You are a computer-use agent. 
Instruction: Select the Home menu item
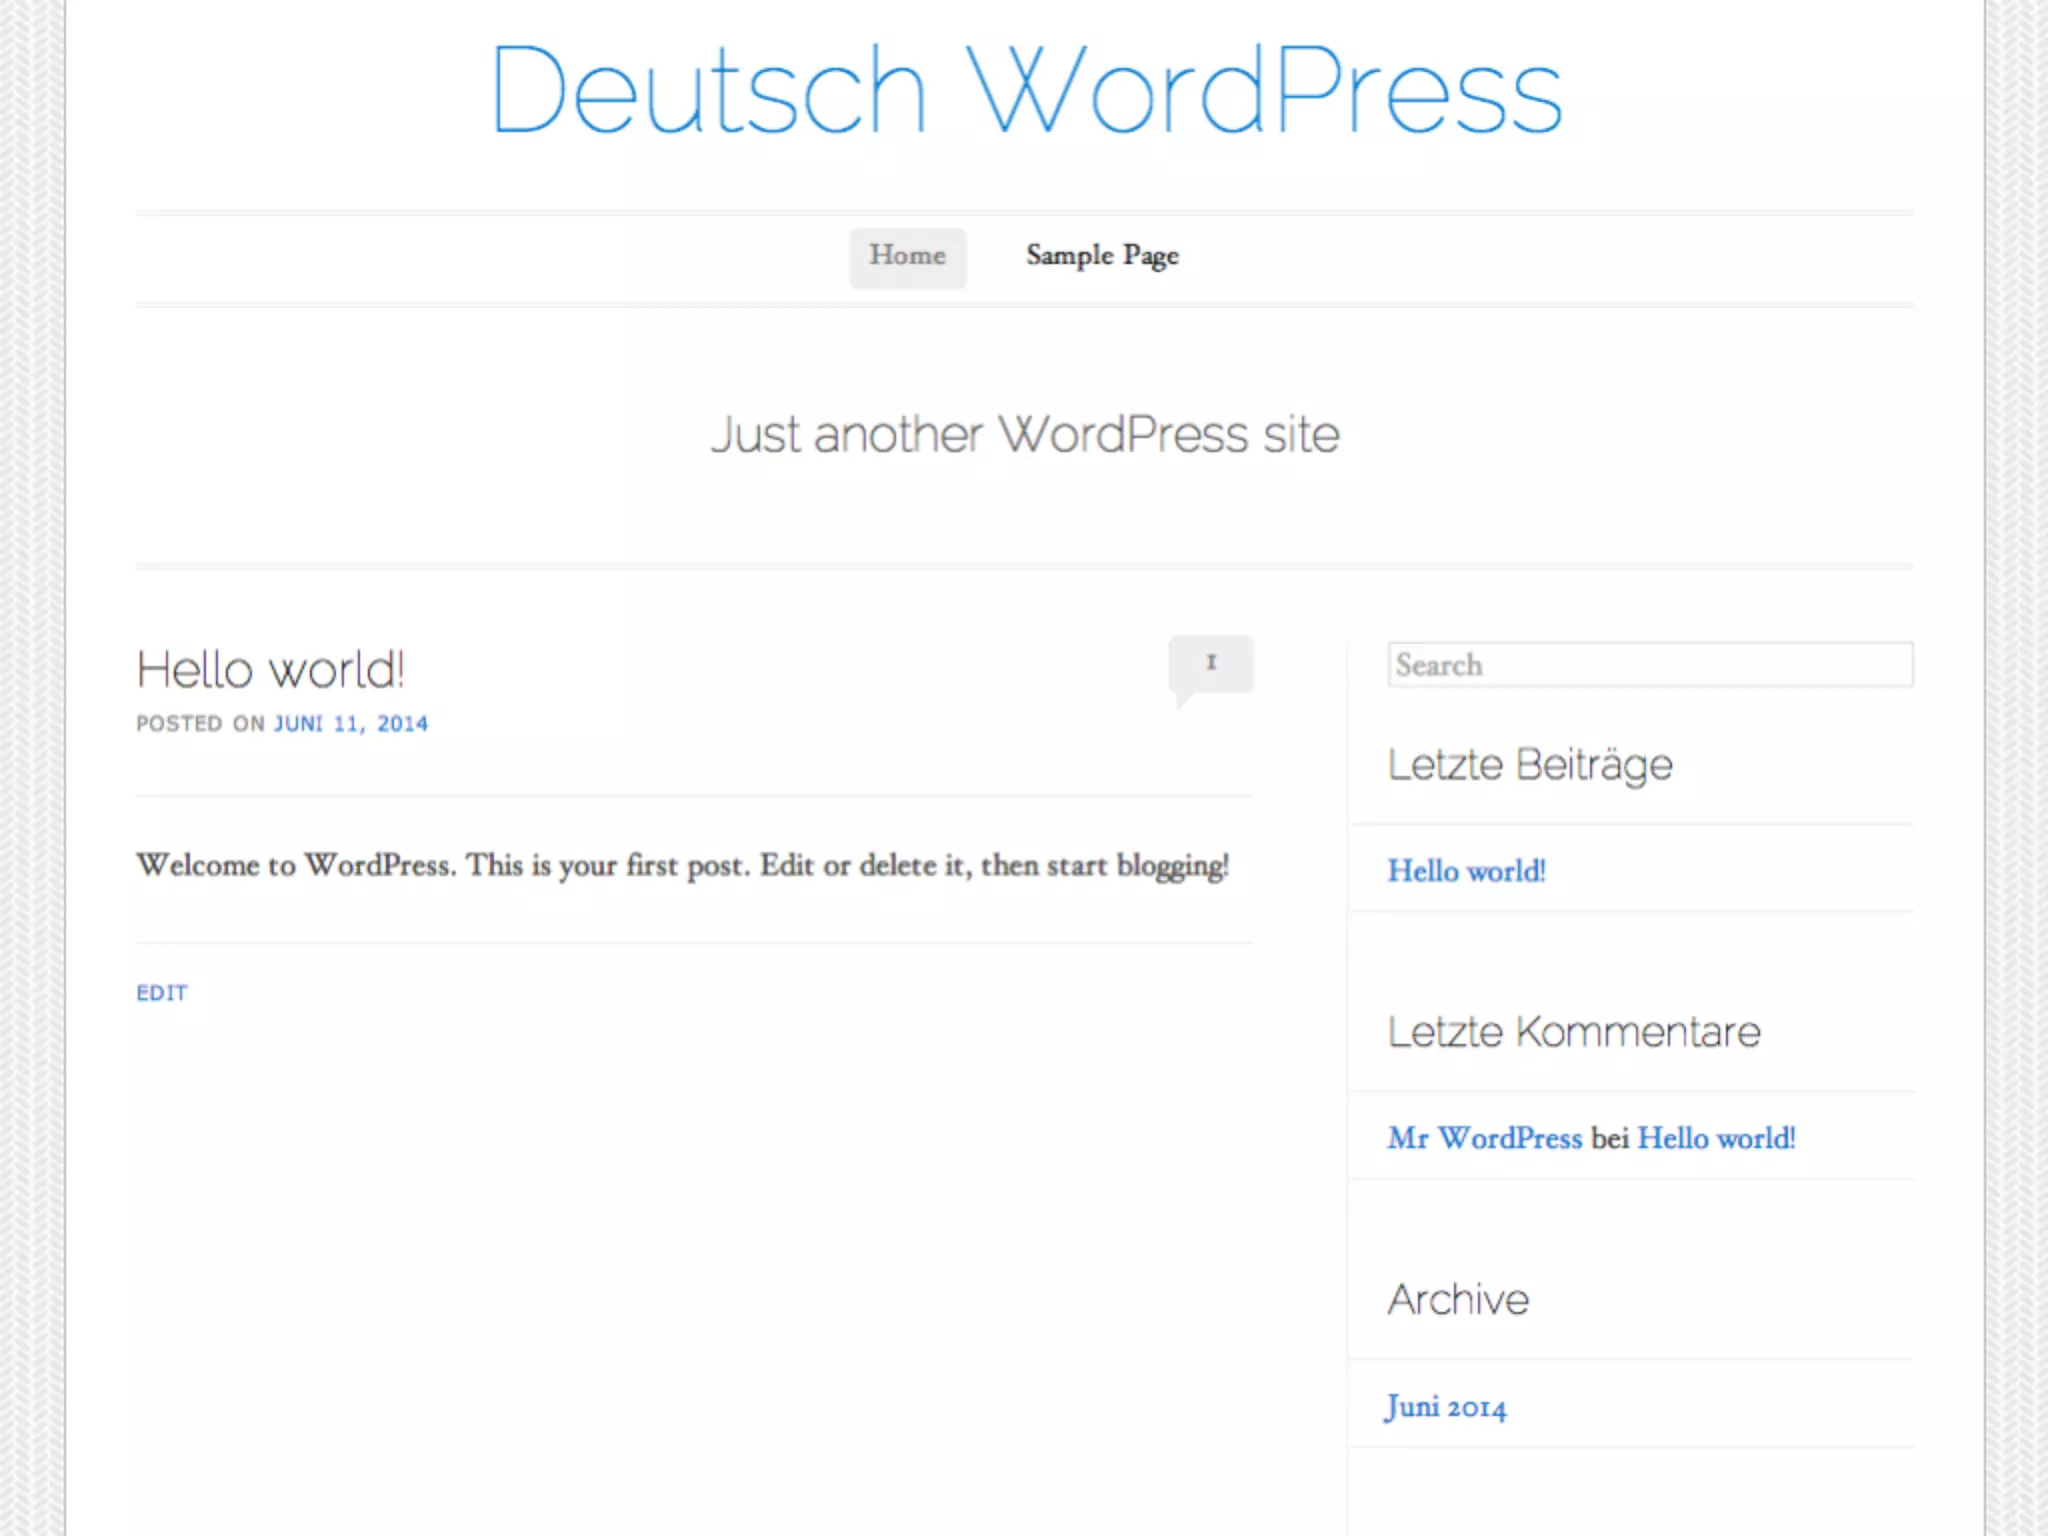[x=907, y=257]
